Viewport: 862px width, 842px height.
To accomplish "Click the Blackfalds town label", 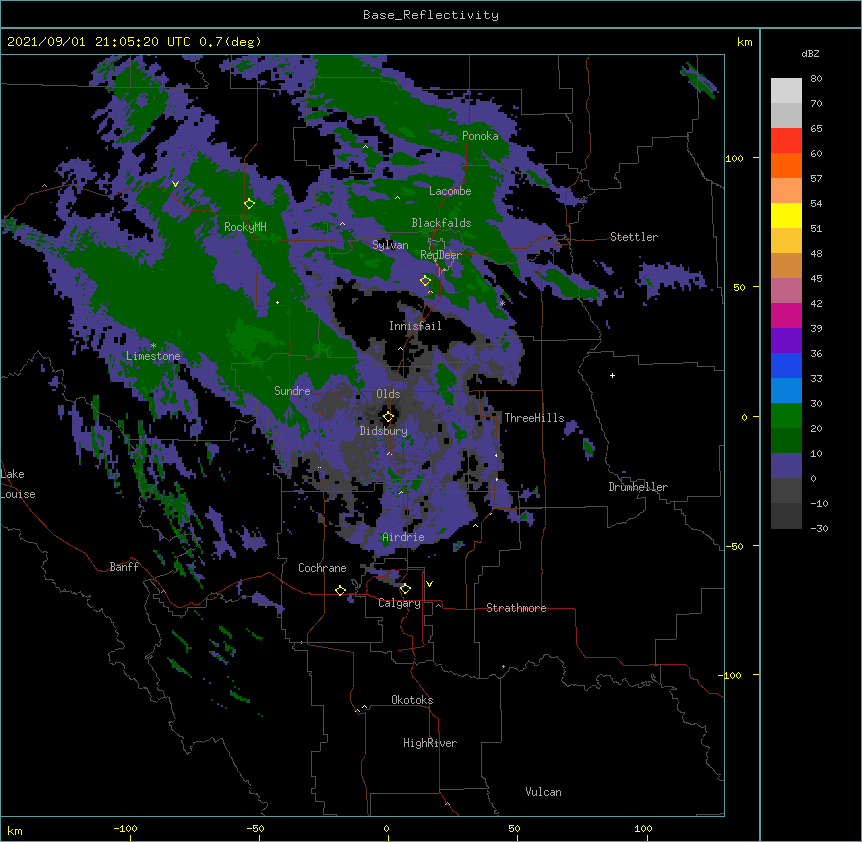I will pos(441,223).
